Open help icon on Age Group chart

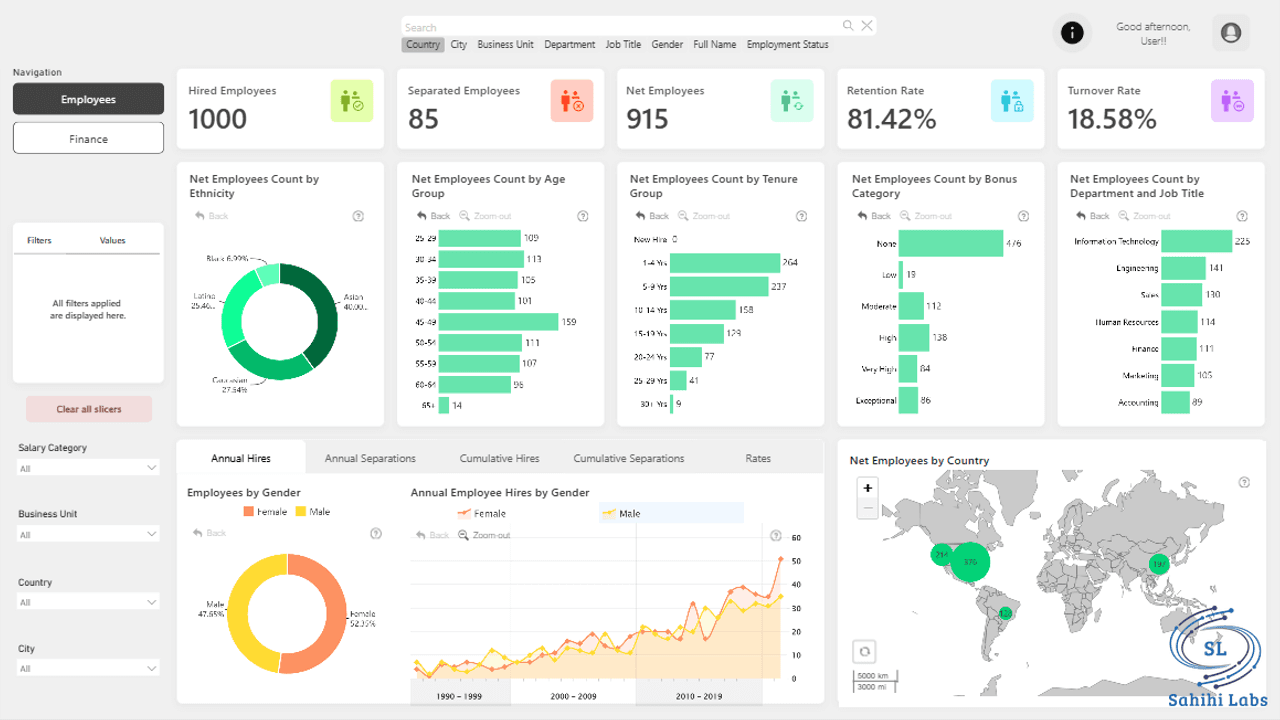click(583, 216)
